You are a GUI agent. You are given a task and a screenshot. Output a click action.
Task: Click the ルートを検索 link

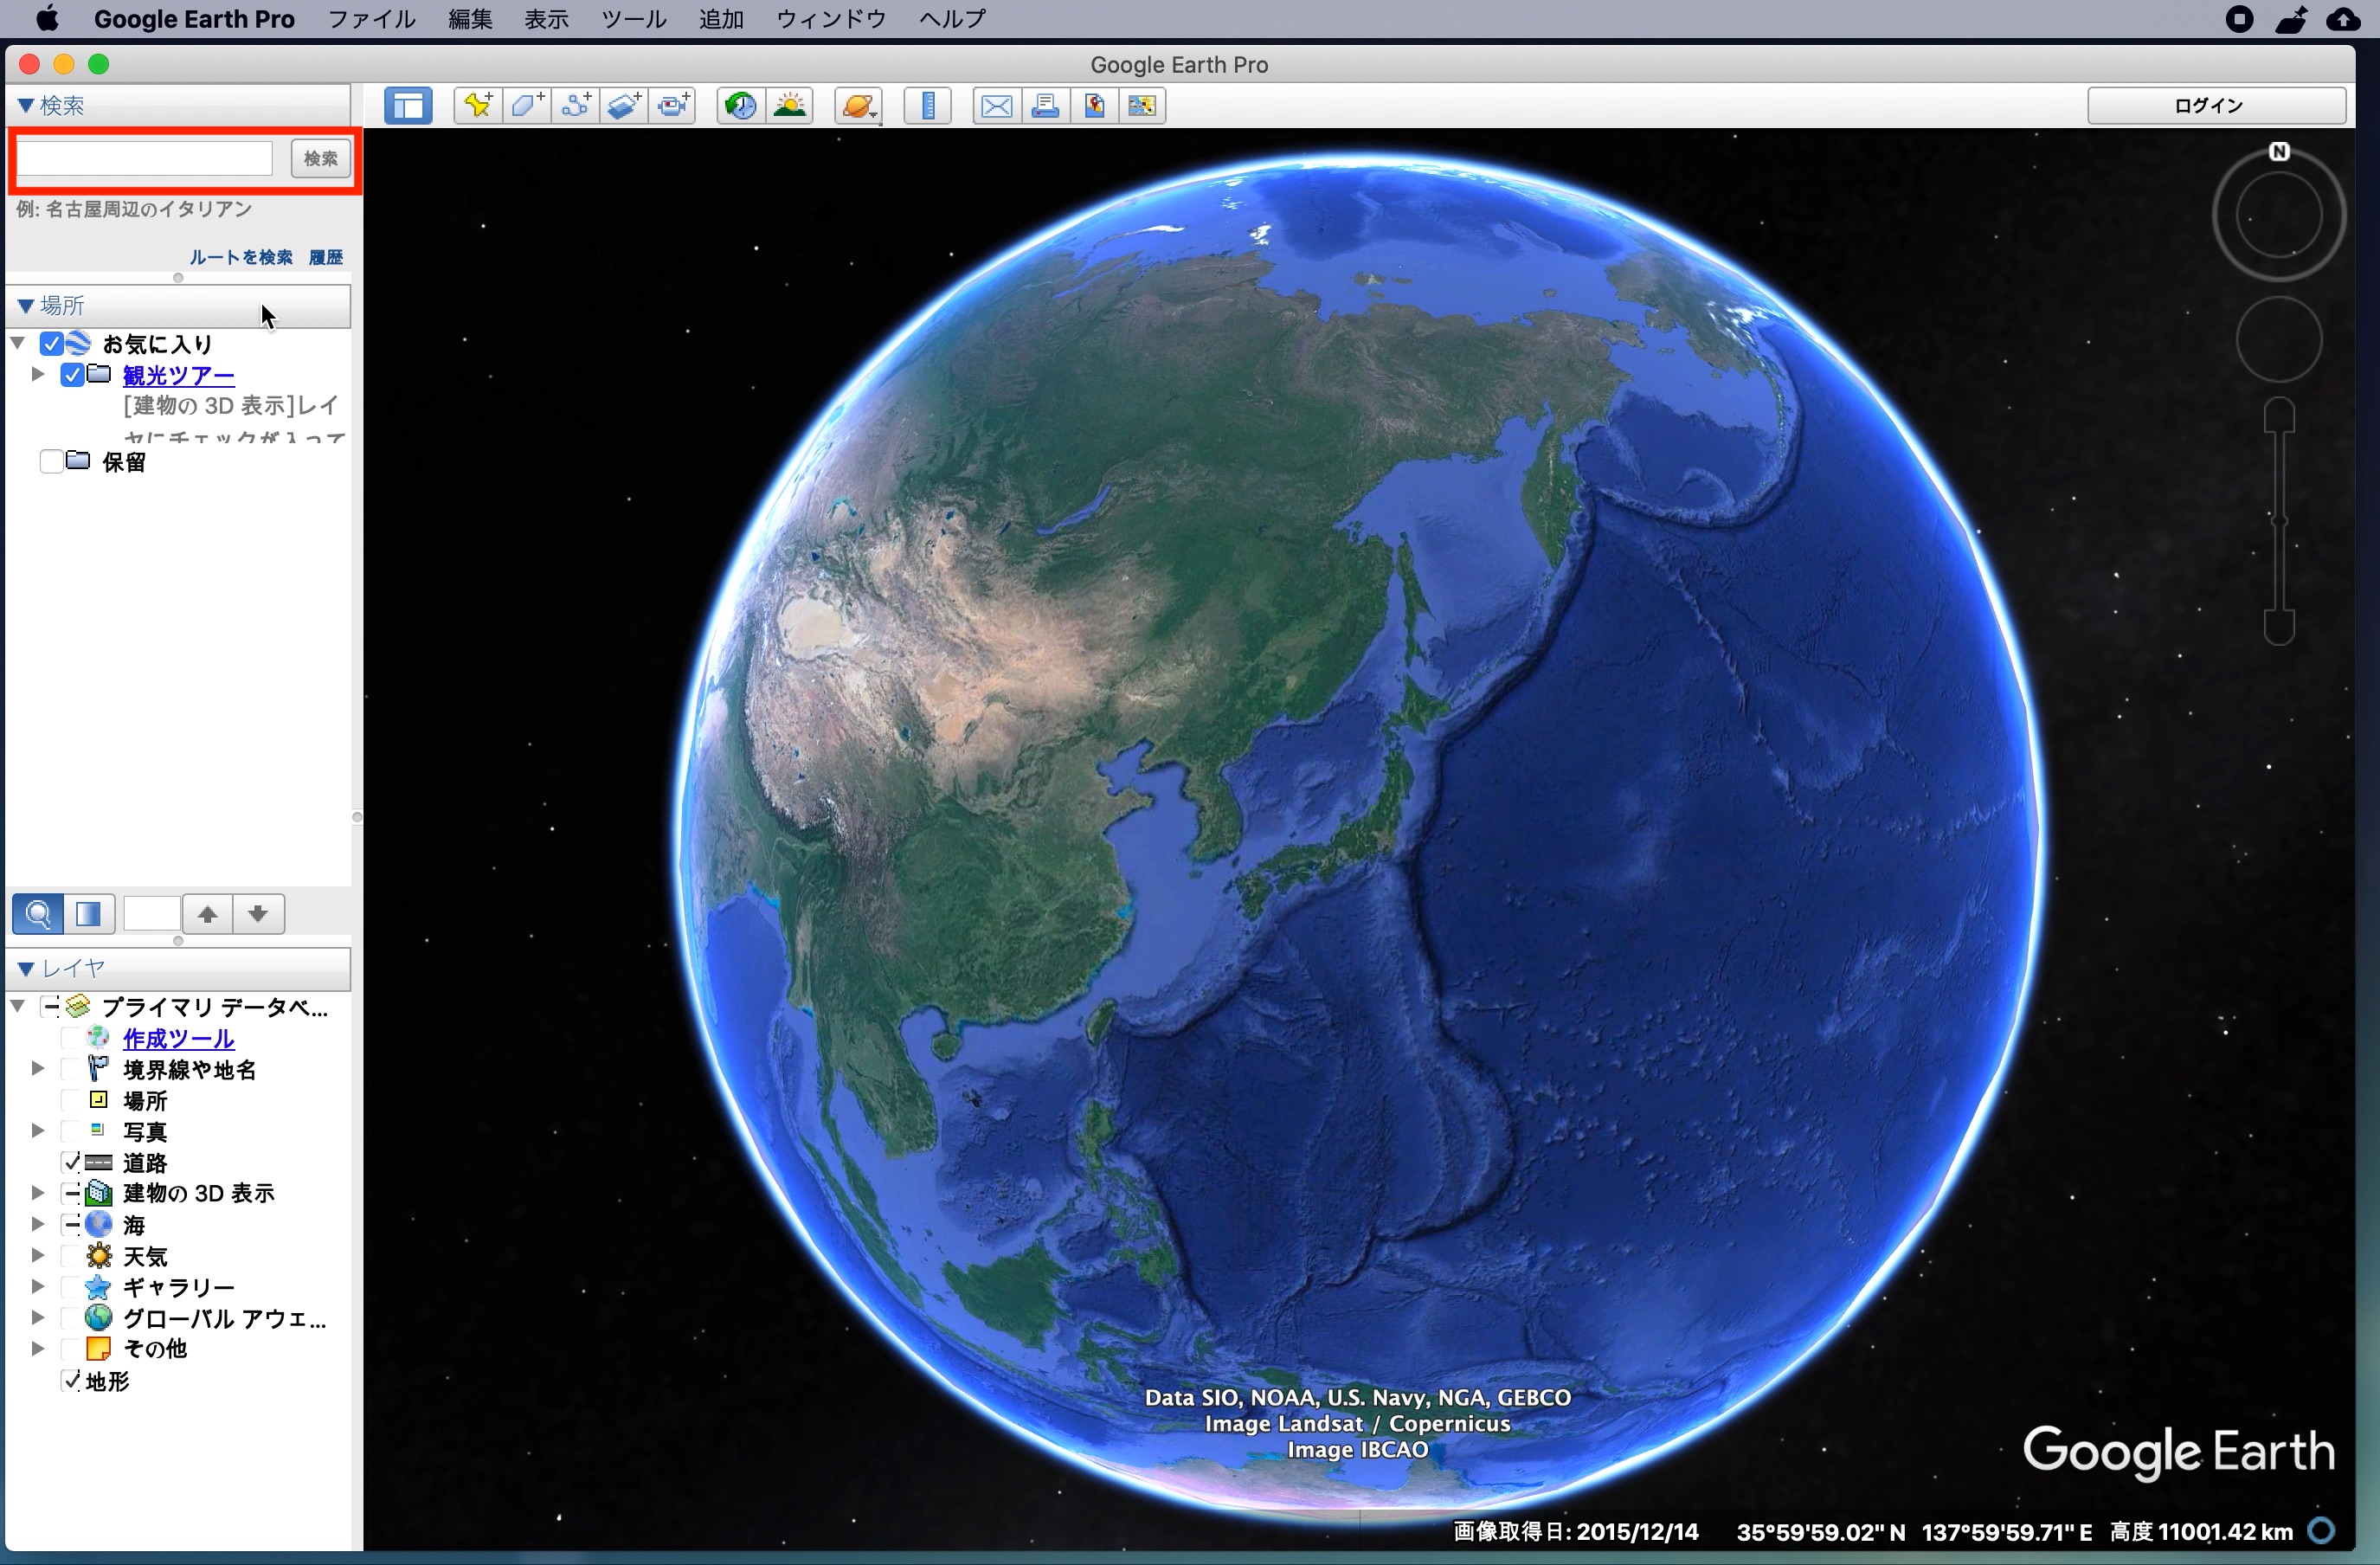241,257
